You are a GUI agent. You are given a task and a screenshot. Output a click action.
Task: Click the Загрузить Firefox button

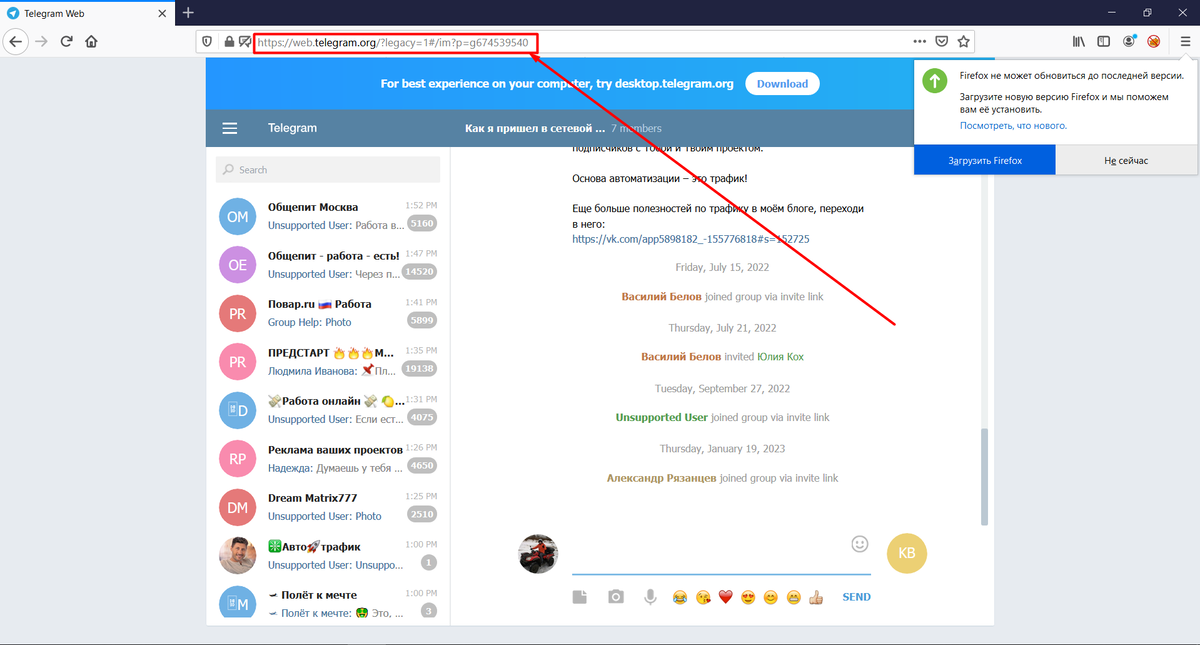[x=985, y=160]
